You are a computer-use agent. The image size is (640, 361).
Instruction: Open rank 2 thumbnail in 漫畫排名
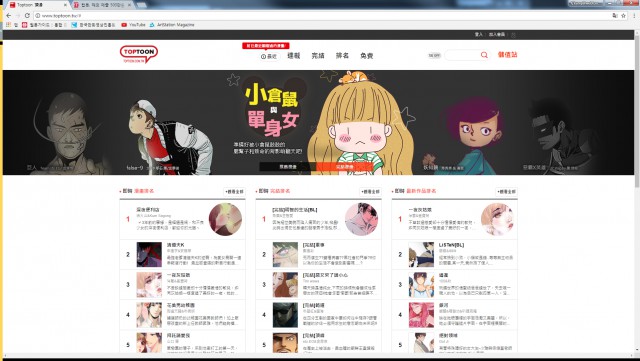(149, 254)
